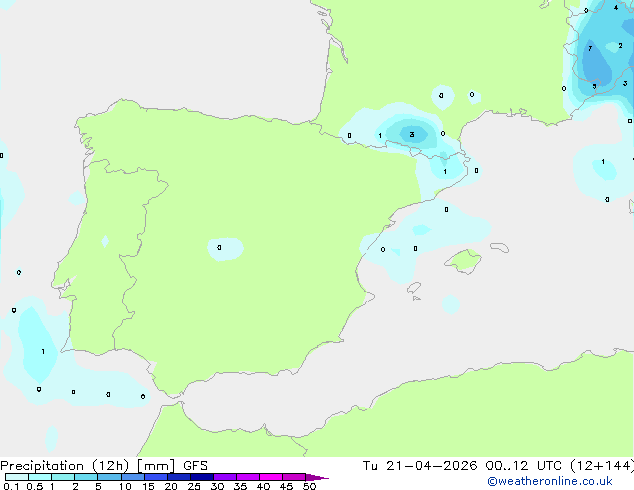Click the '3' value over the Pyrenees

point(412,135)
